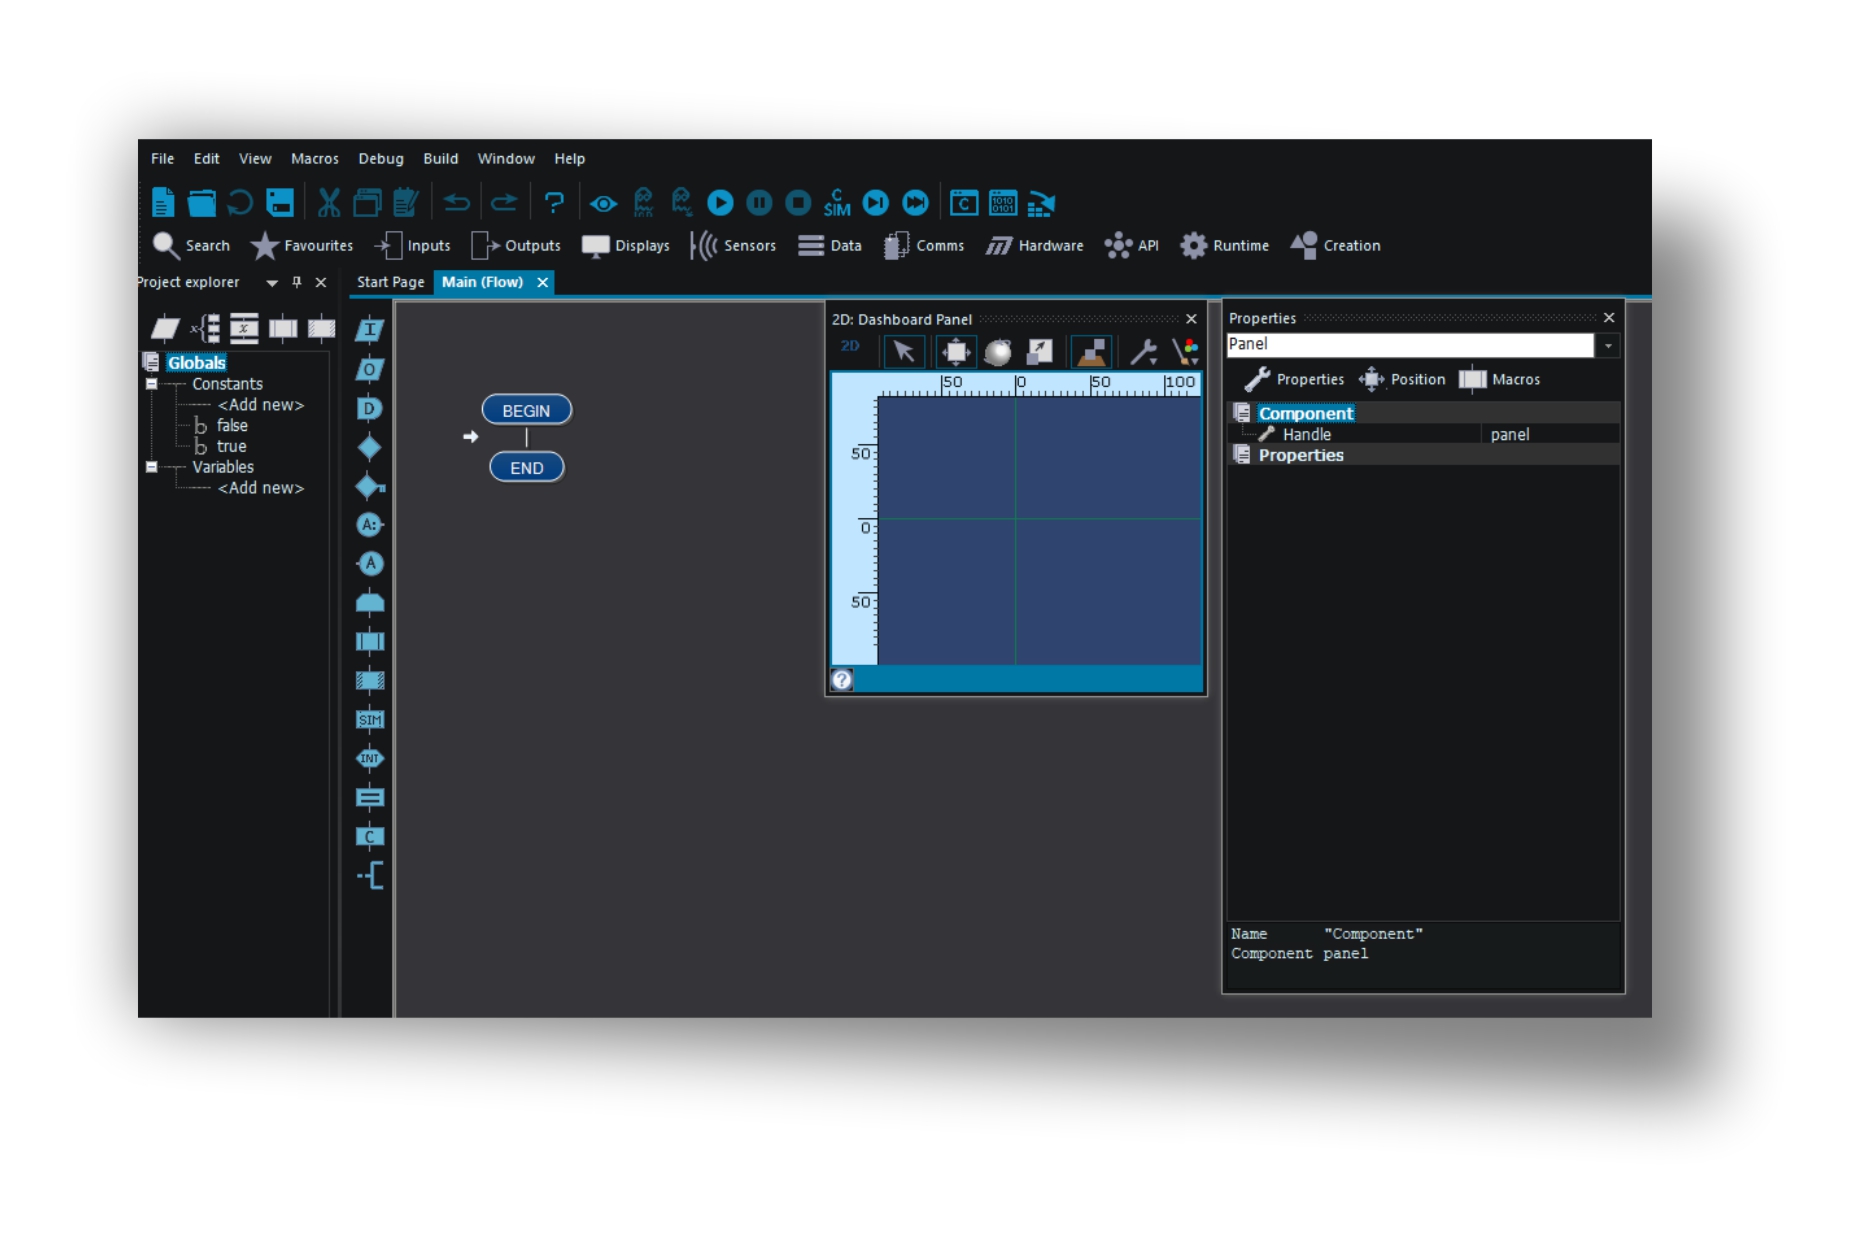Open the Favourites components list
1852x1236 pixels.
coord(302,246)
